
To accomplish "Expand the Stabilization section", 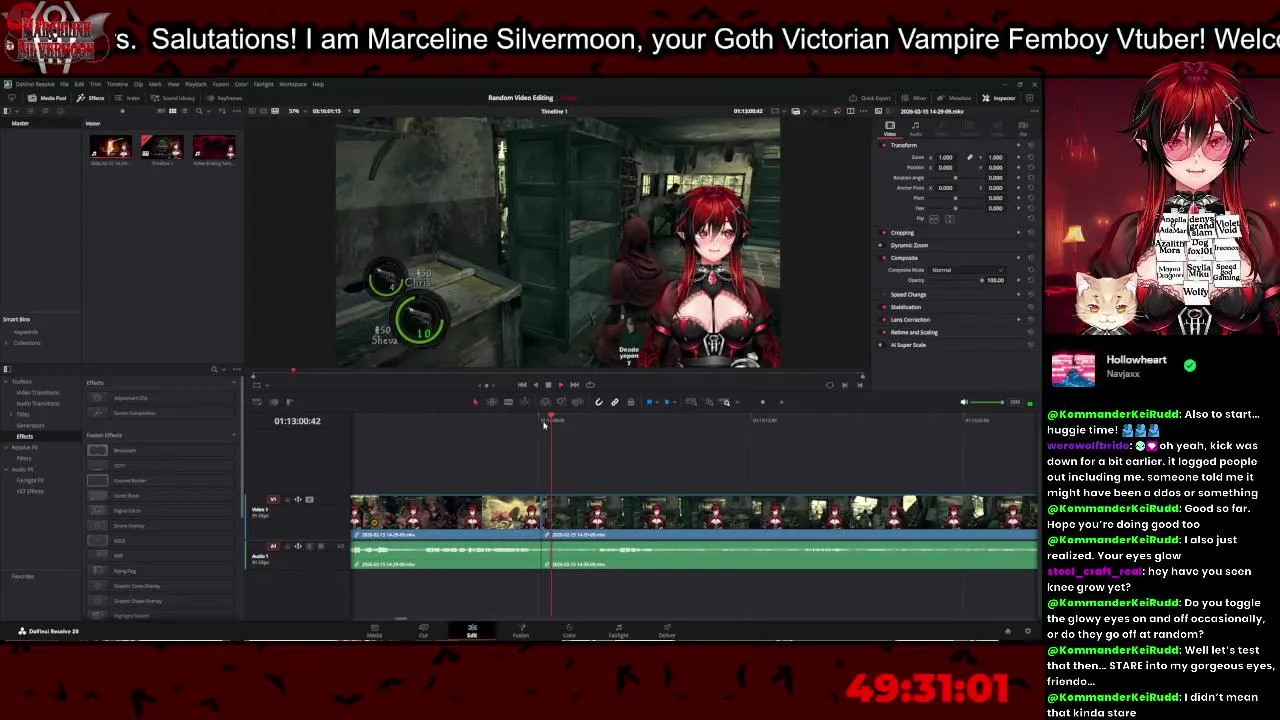I will [906, 307].
